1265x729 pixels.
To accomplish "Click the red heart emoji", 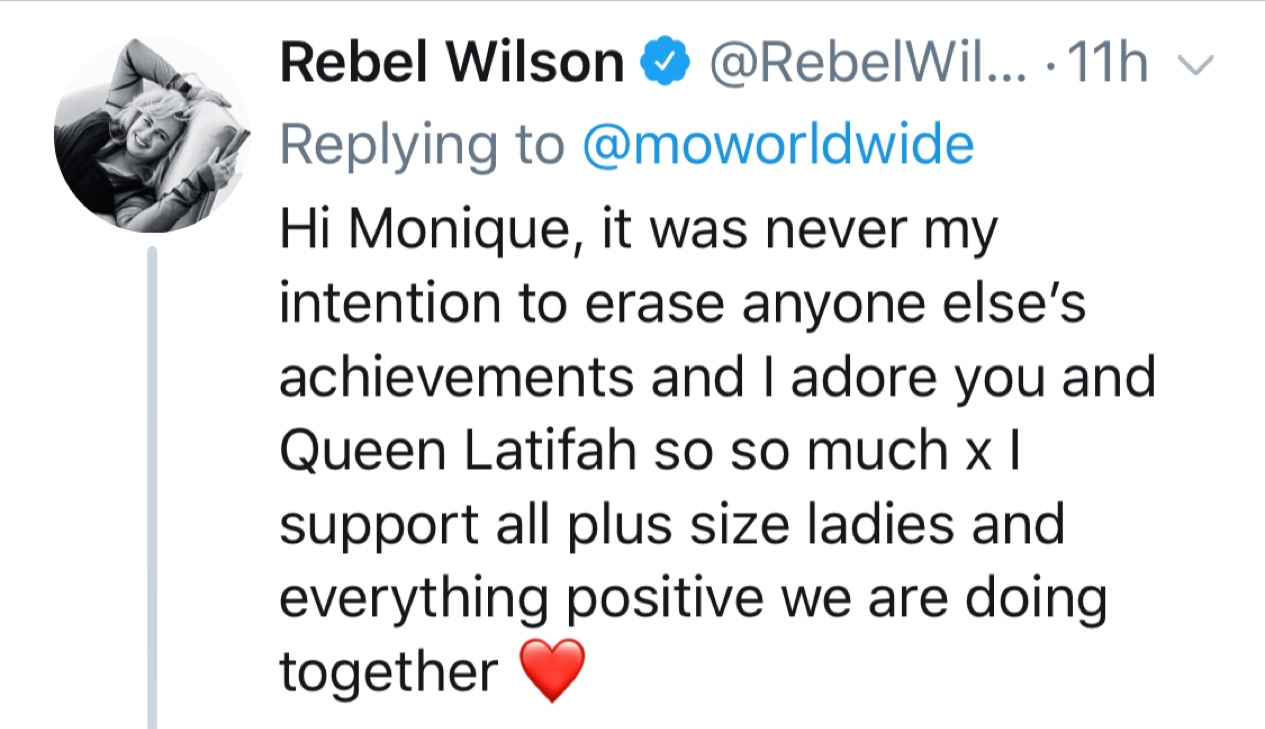I will (x=553, y=672).
